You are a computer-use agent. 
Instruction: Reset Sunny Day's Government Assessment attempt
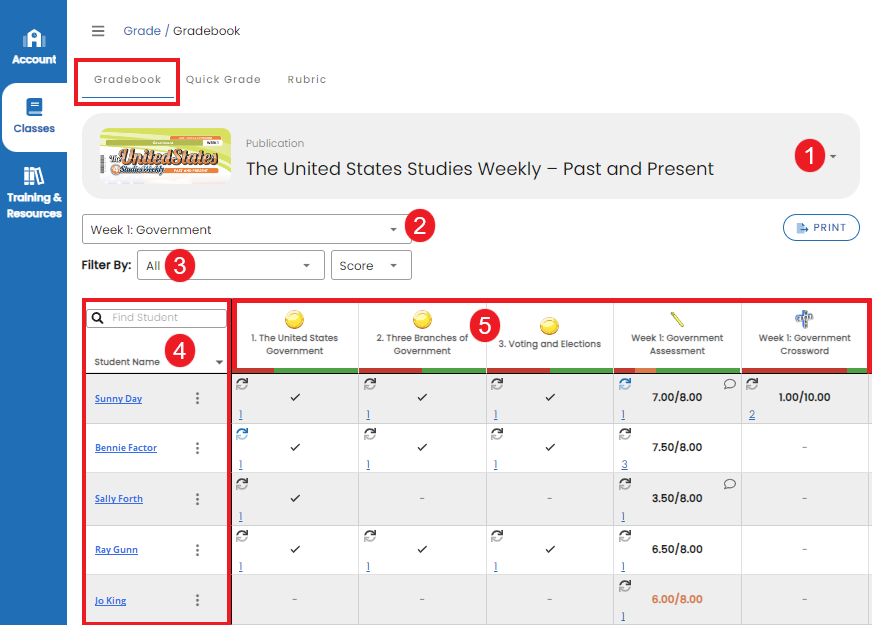(625, 384)
